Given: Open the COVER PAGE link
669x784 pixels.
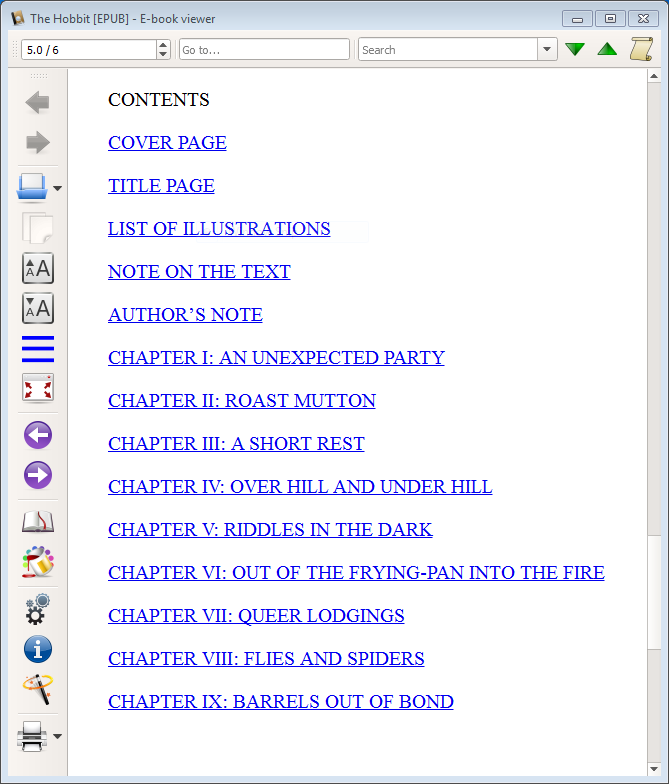Looking at the screenshot, I should (x=167, y=143).
